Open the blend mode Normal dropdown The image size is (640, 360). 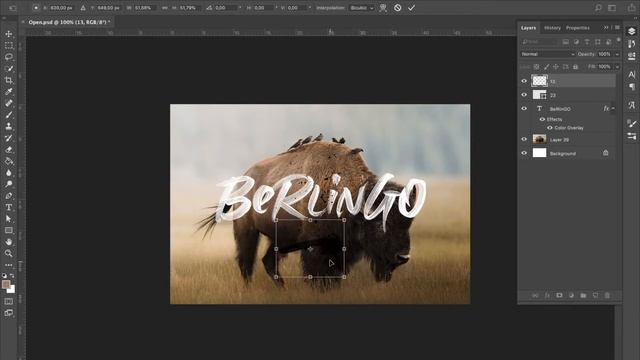coord(547,54)
